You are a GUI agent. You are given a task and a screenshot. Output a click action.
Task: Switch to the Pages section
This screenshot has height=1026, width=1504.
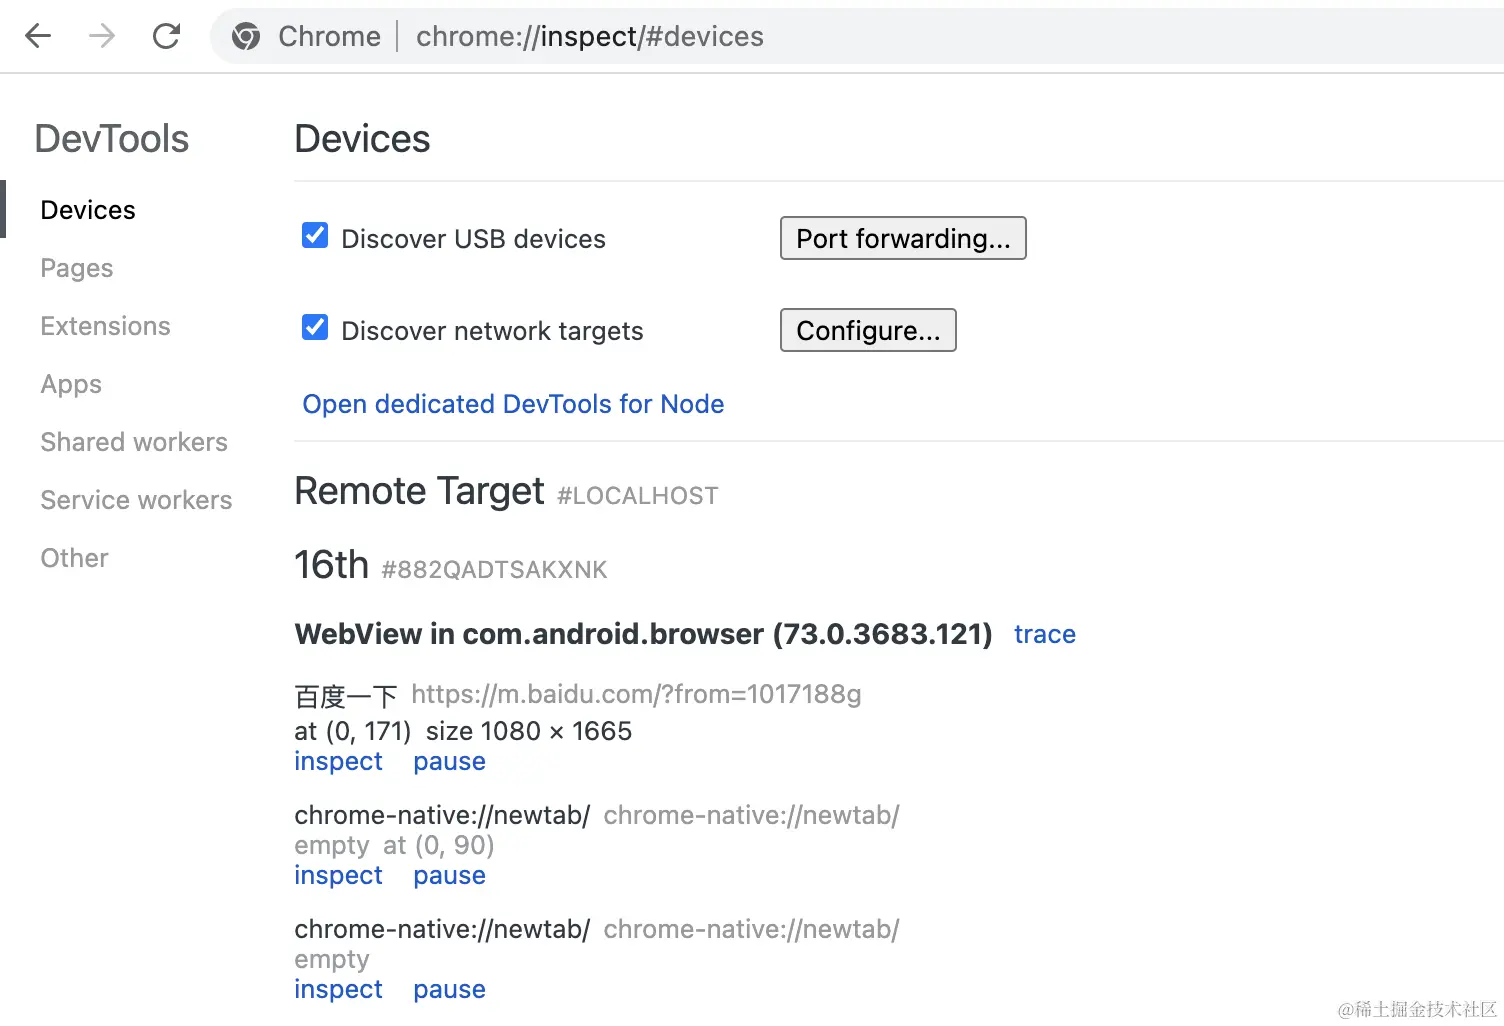(77, 268)
